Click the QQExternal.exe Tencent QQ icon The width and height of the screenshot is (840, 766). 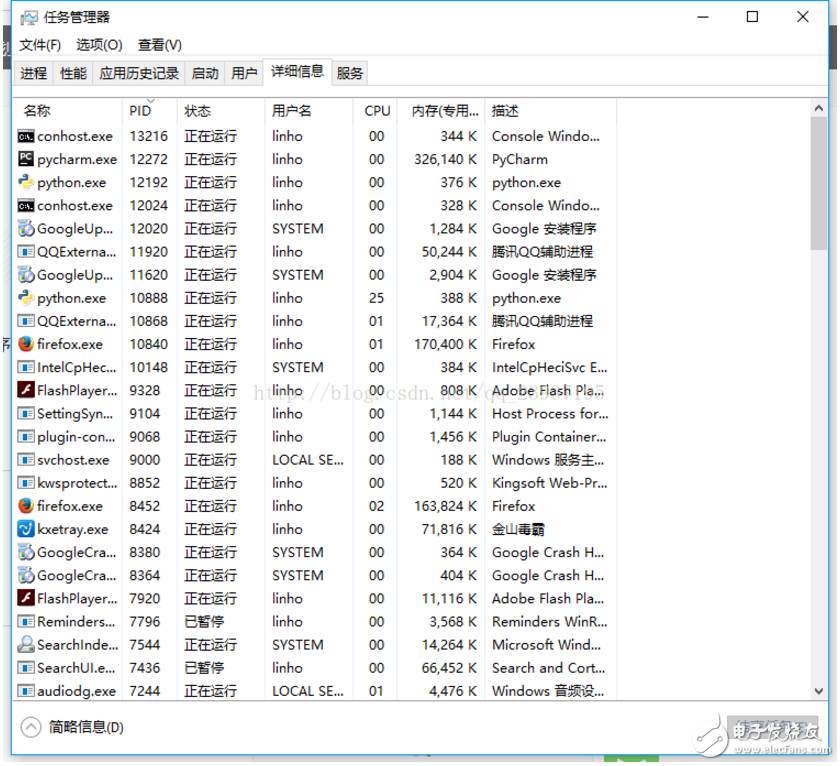pyautogui.click(x=25, y=251)
